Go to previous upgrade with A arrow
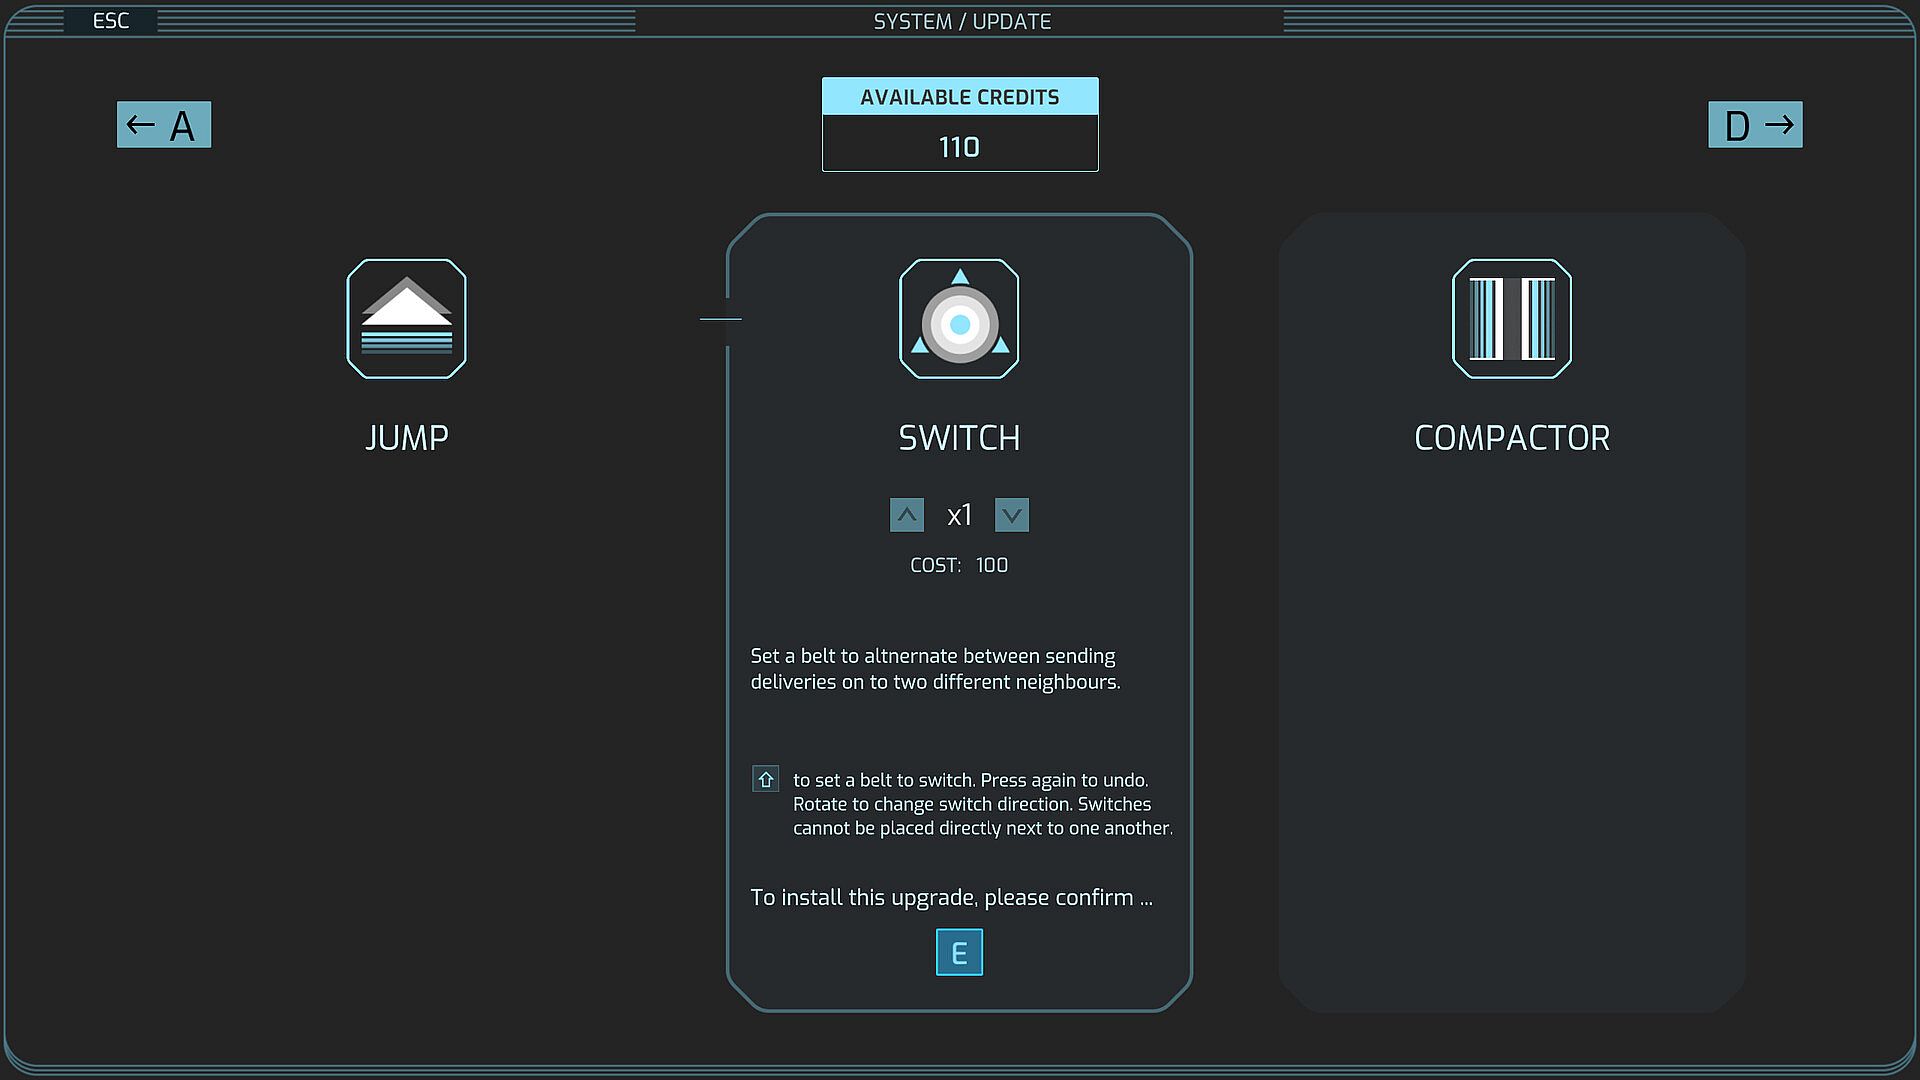Viewport: 1920px width, 1080px height. tap(164, 125)
